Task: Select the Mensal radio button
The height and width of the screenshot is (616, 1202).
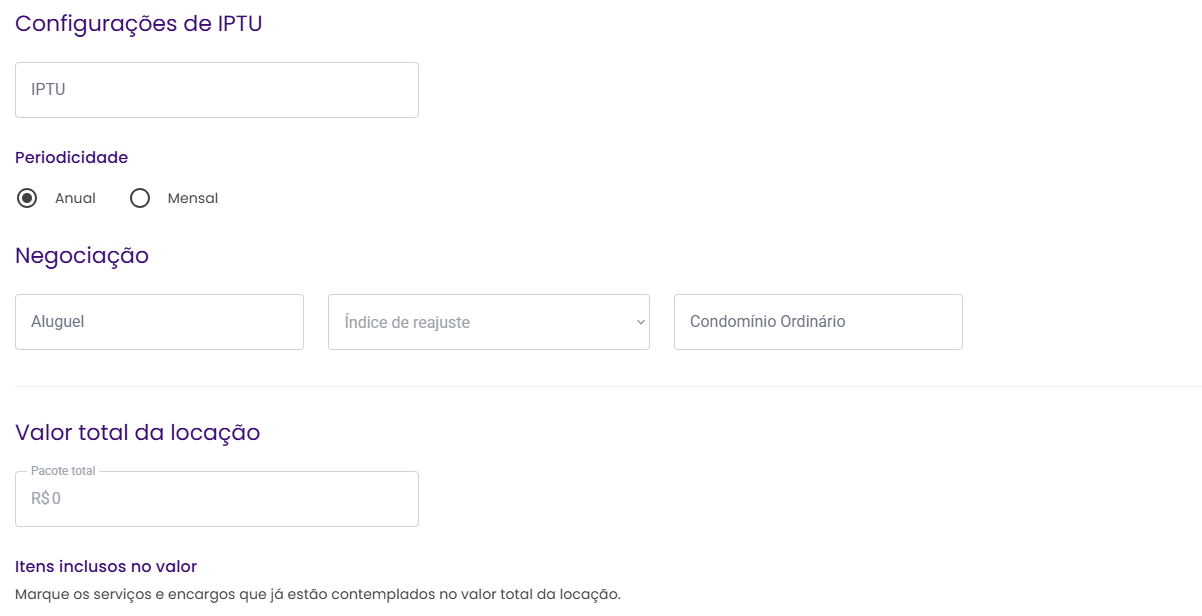Action: click(x=140, y=198)
